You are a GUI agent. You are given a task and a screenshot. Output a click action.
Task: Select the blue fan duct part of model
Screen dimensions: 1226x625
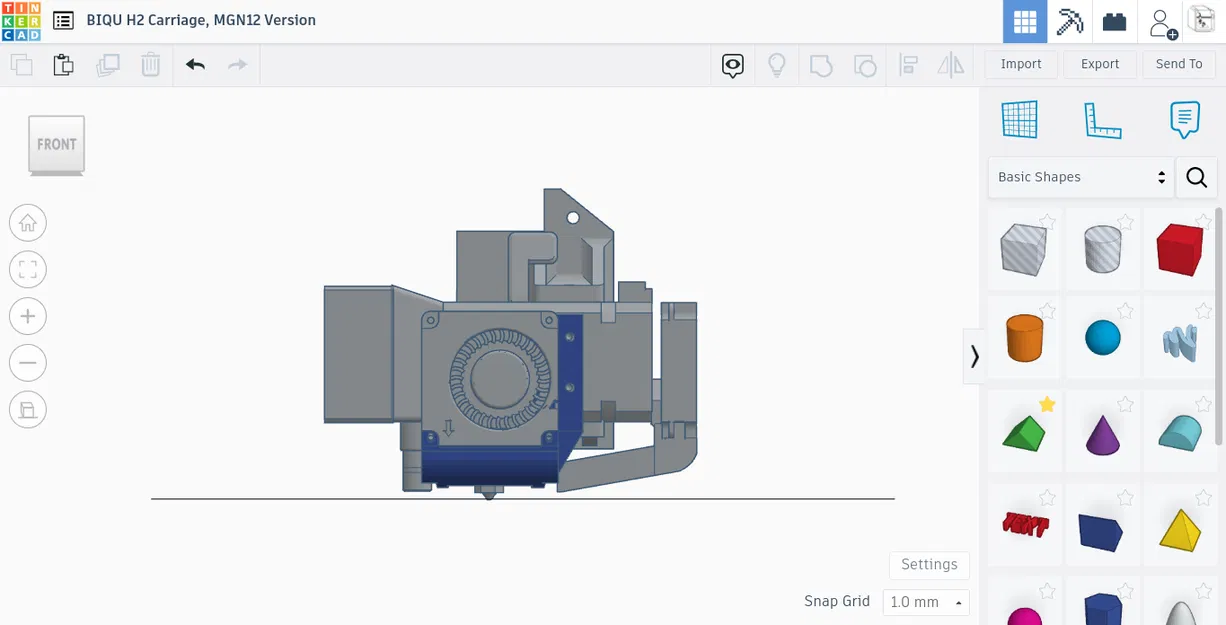(x=489, y=467)
